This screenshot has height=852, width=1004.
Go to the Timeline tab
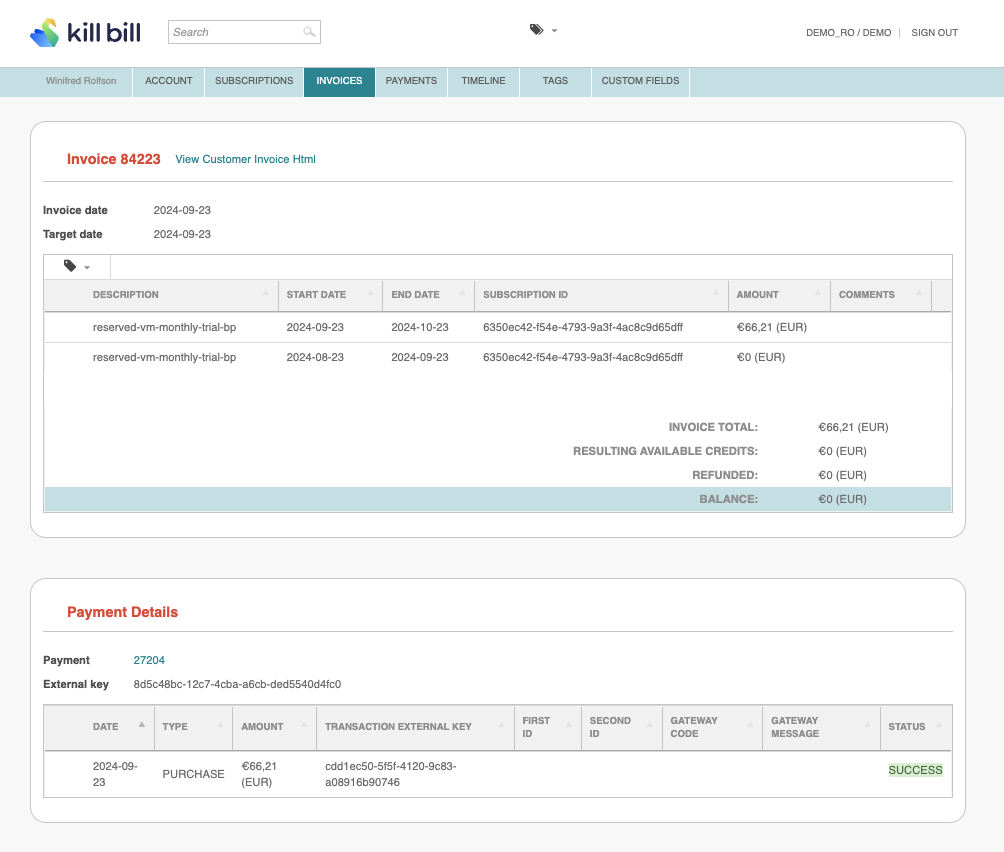(483, 81)
